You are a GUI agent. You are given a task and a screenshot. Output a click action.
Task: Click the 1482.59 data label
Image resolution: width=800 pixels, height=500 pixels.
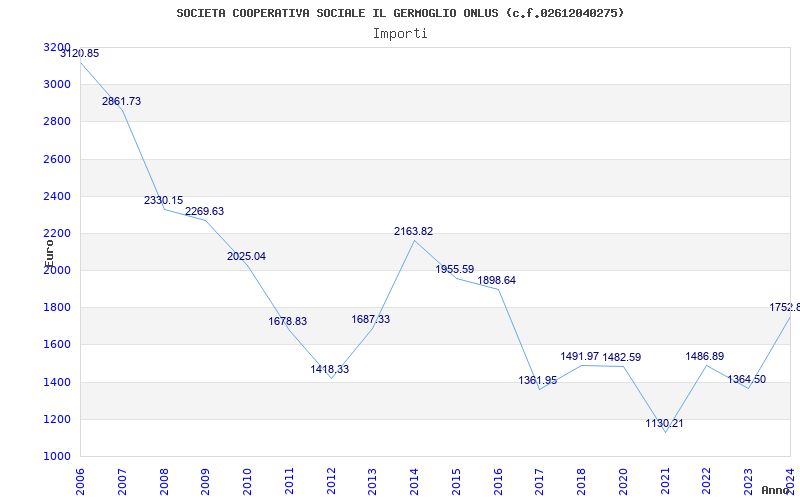621,358
